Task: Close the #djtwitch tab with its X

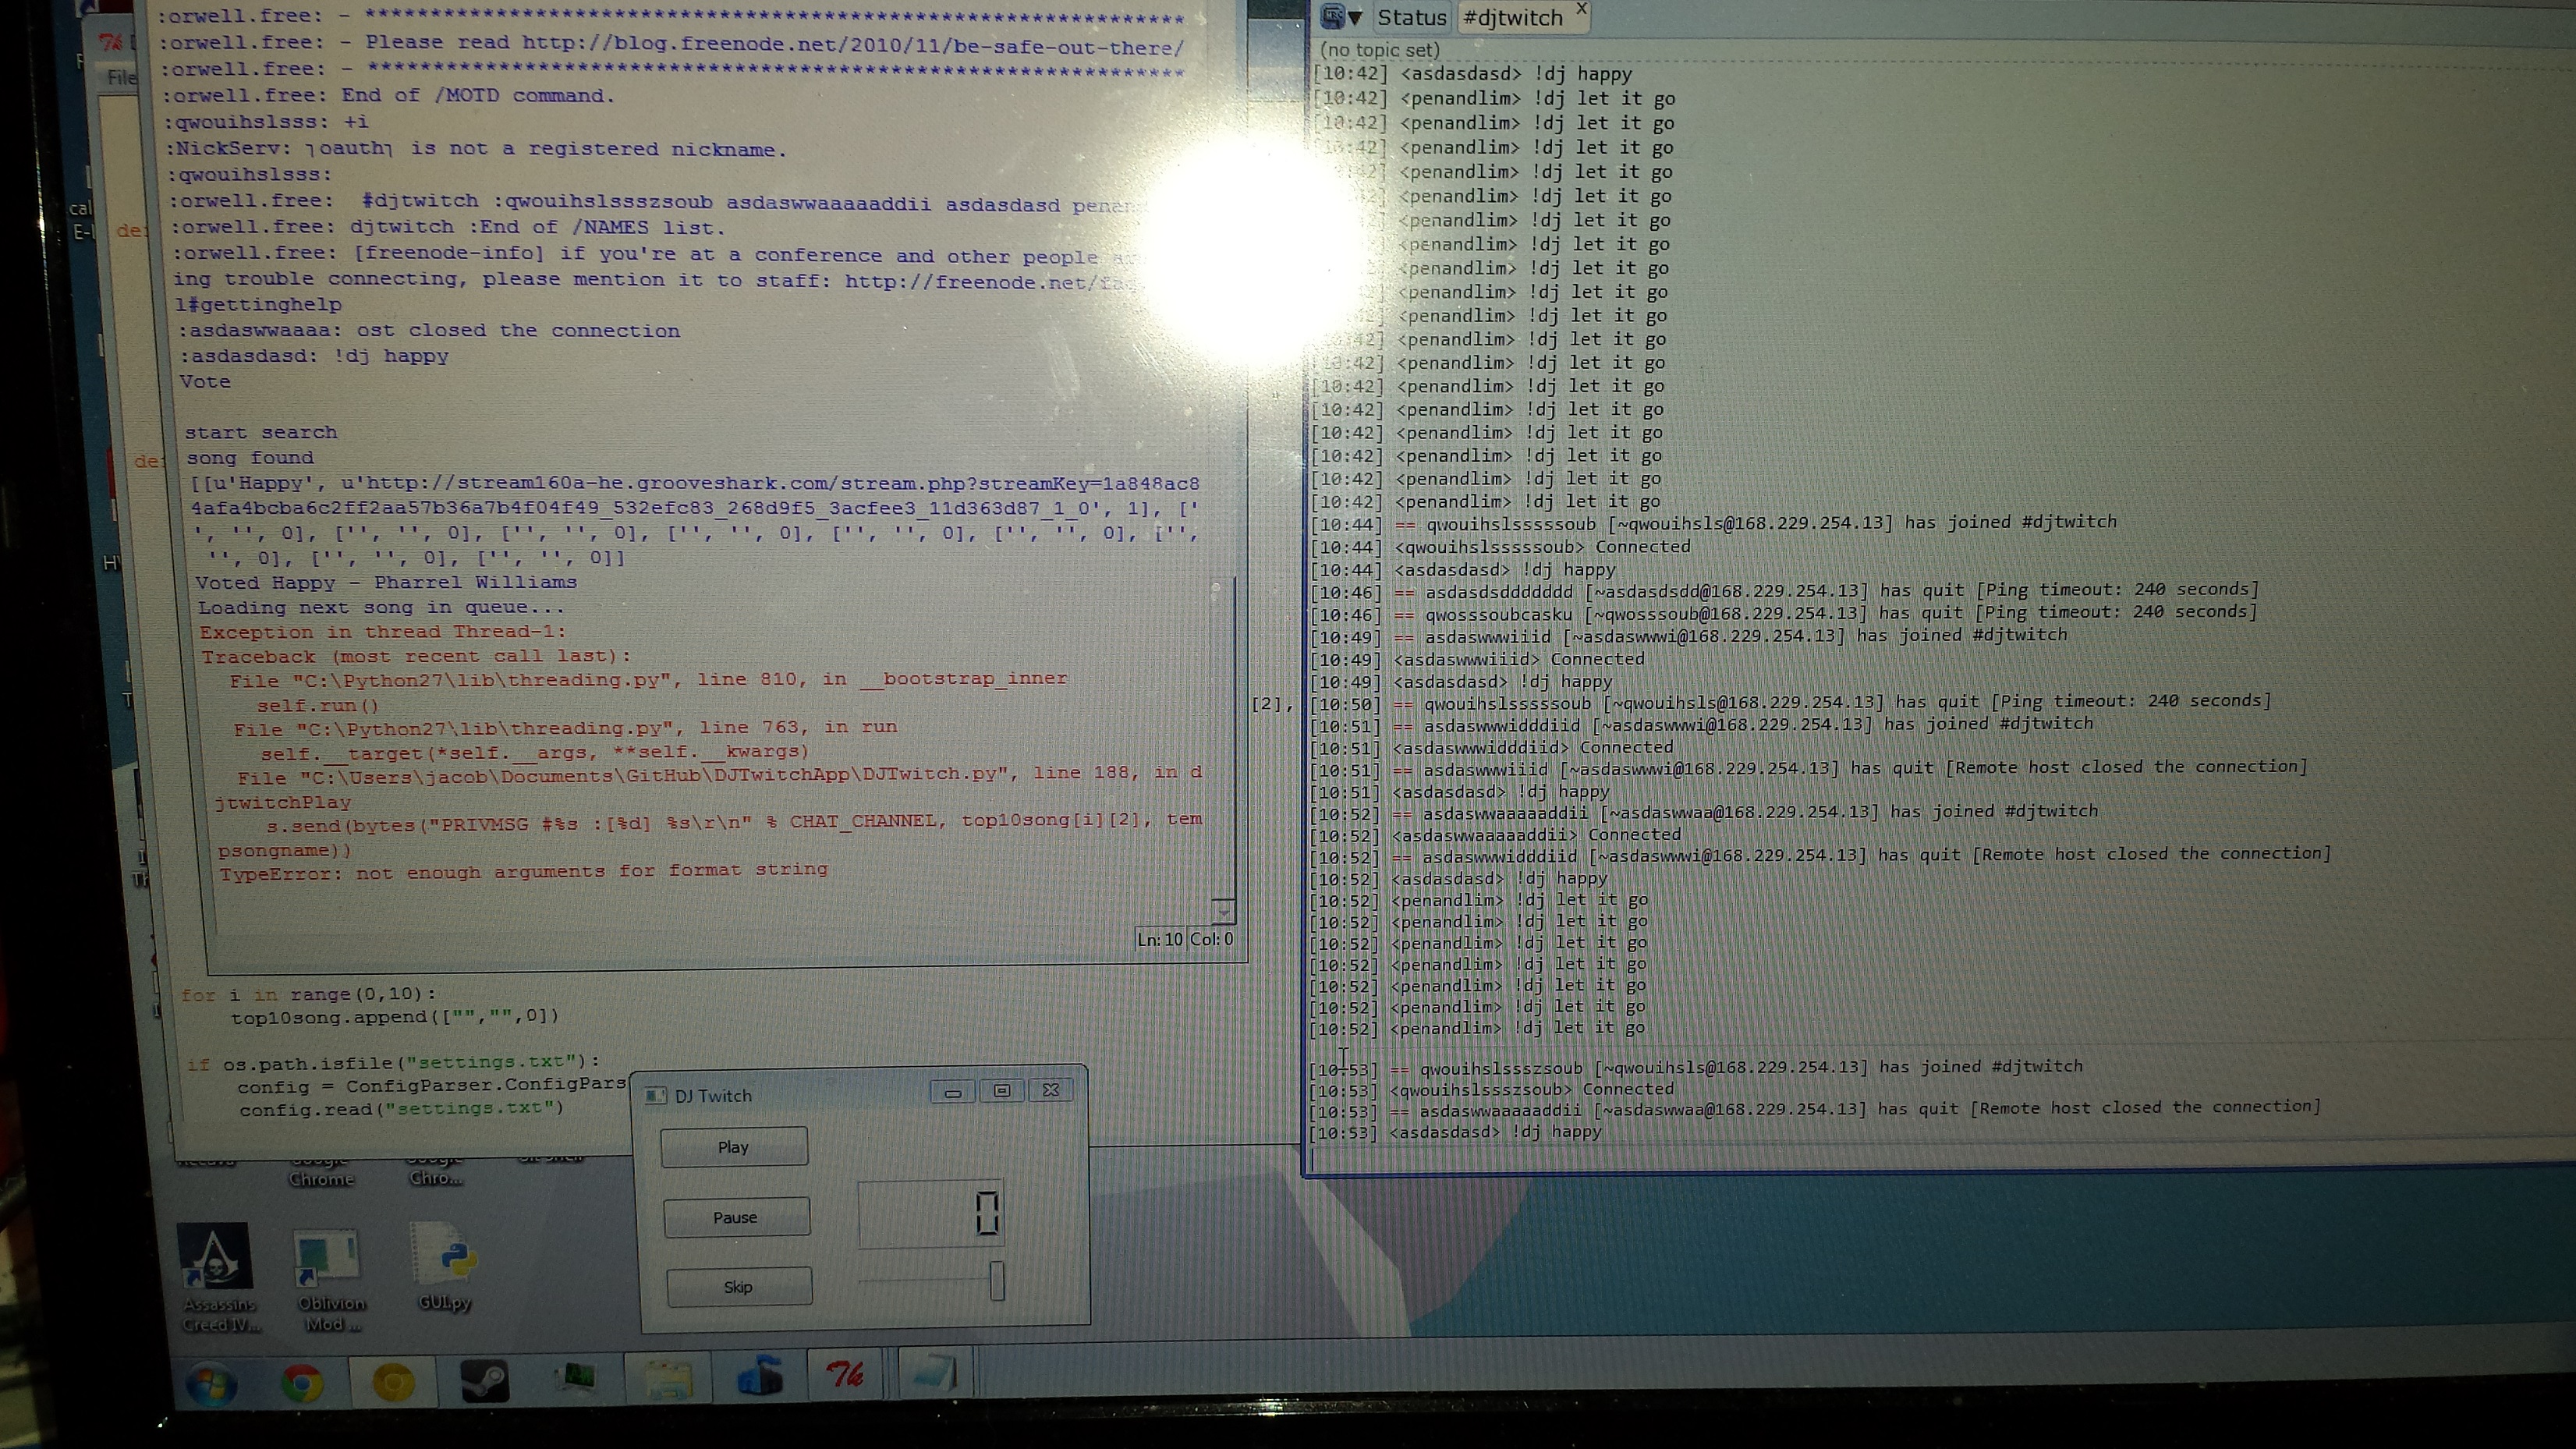Action: [1581, 8]
